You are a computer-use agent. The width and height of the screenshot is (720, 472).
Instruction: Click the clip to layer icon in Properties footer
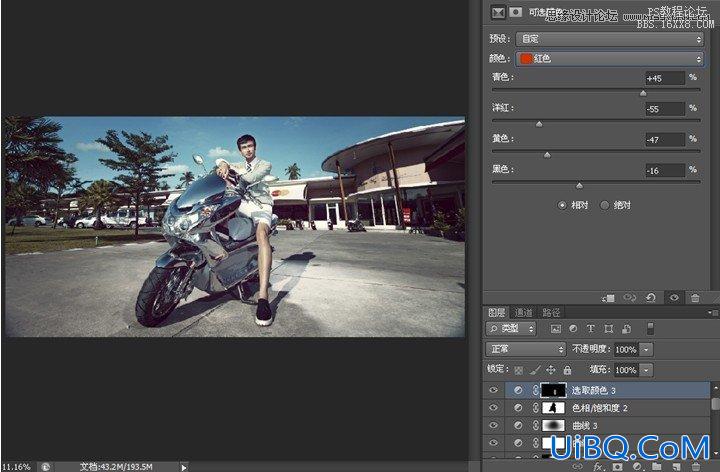609,298
